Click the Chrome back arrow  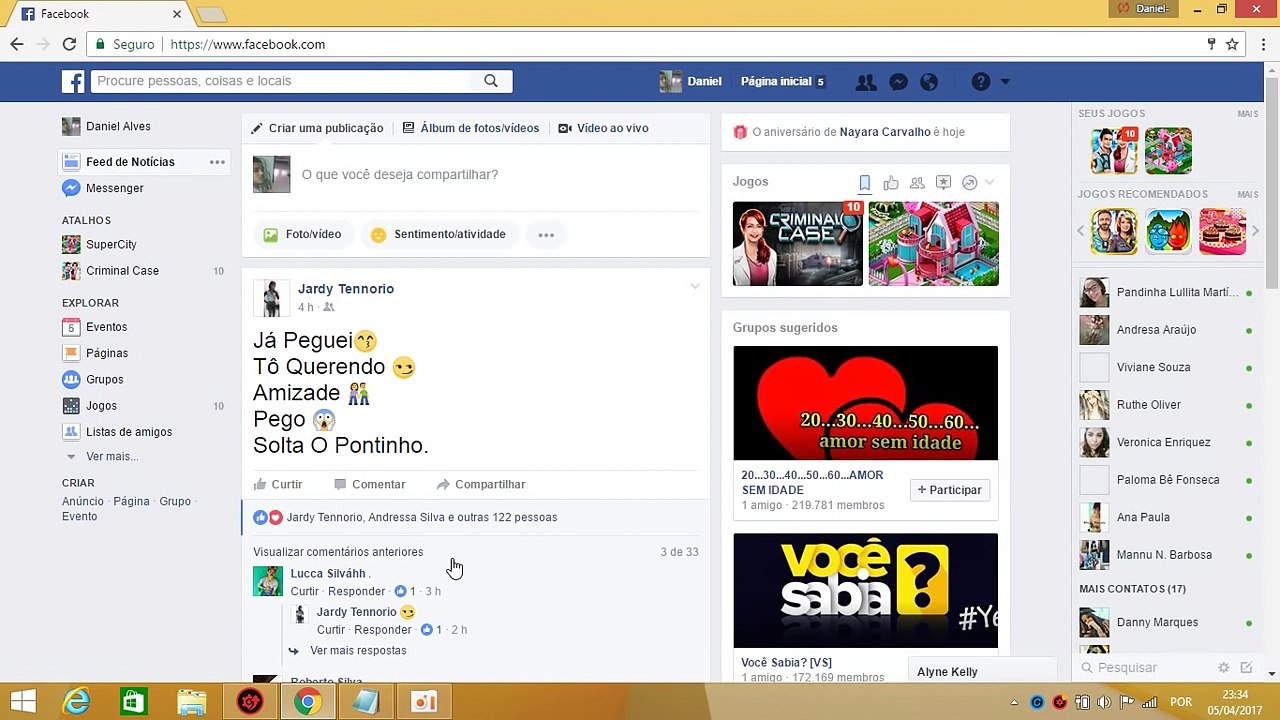click(x=17, y=44)
